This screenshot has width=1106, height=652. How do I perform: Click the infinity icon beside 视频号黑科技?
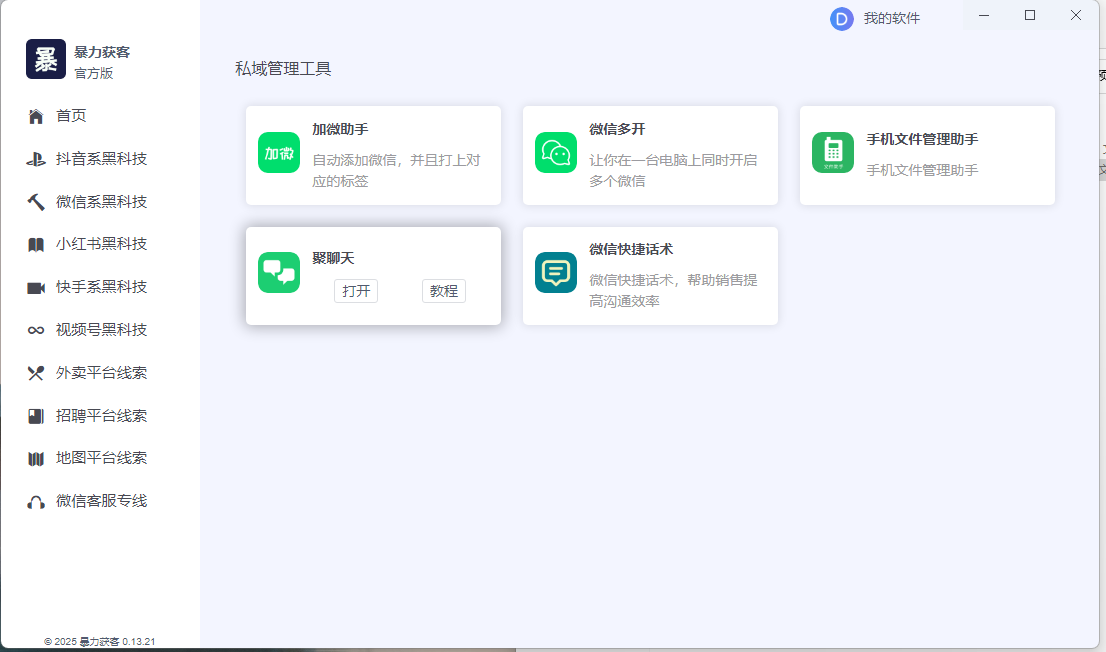36,331
